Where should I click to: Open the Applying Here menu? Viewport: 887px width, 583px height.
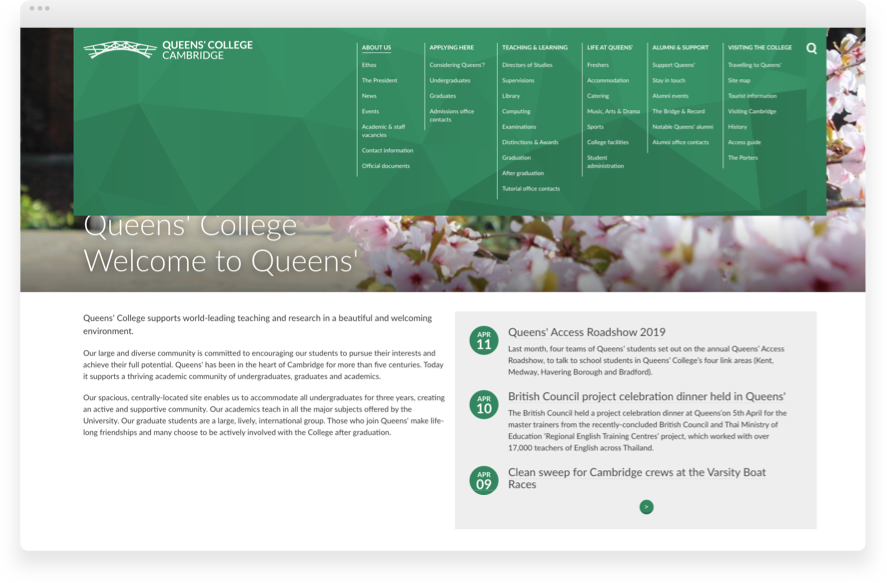point(451,47)
